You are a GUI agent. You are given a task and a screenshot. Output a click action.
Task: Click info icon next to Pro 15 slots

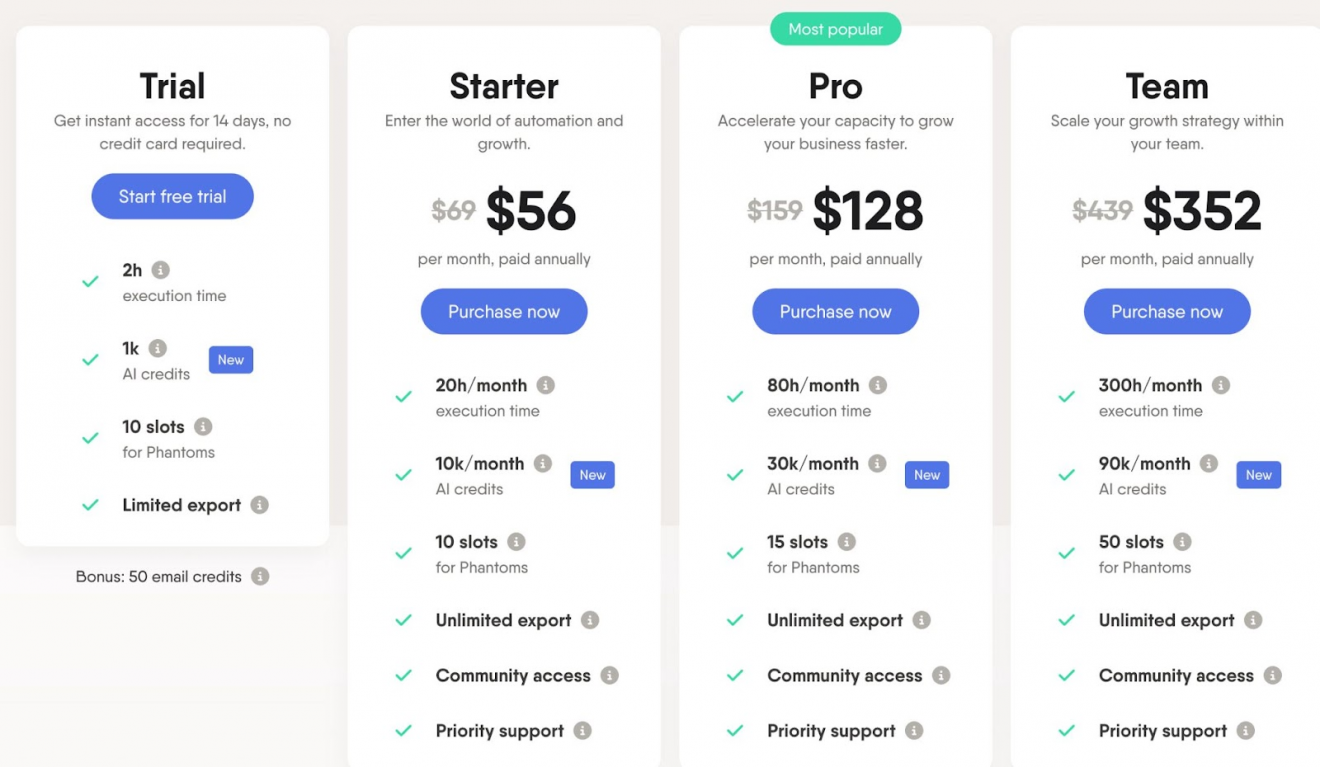click(x=846, y=542)
